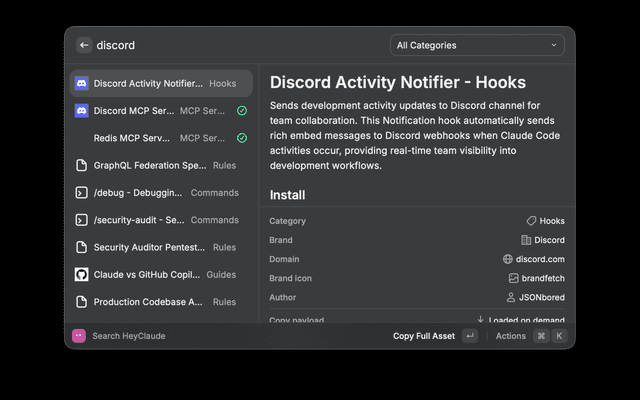Viewport: 640px width, 400px height.
Task: Click the K key badge
Action: click(559, 336)
